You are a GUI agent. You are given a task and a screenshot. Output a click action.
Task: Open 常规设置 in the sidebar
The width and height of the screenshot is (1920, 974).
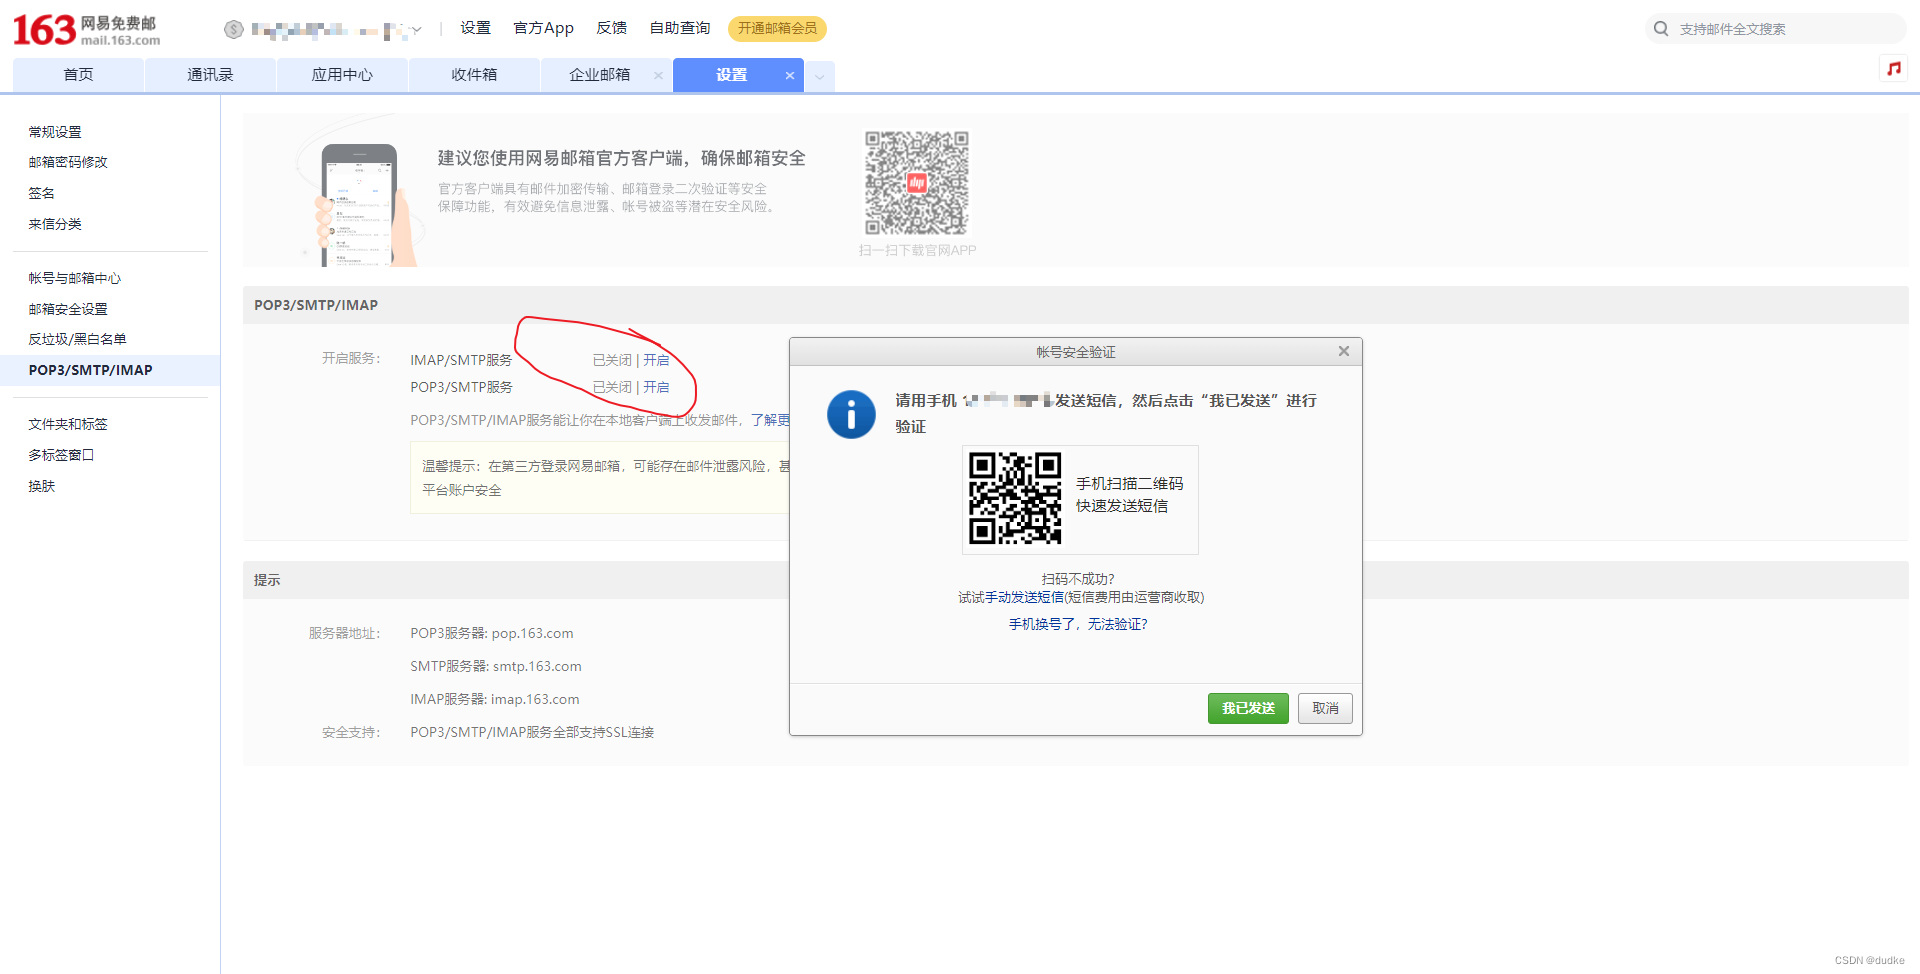(x=55, y=132)
